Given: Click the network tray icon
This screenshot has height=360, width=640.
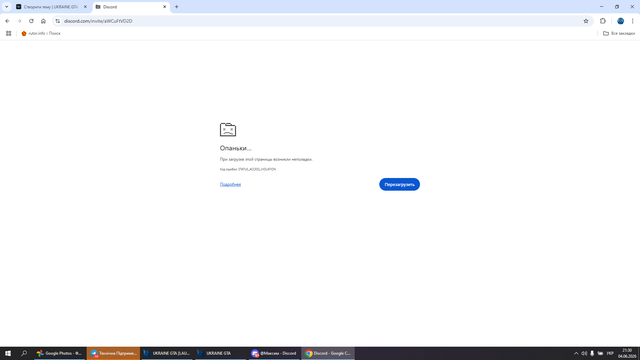Looking at the screenshot, I should tap(600, 353).
